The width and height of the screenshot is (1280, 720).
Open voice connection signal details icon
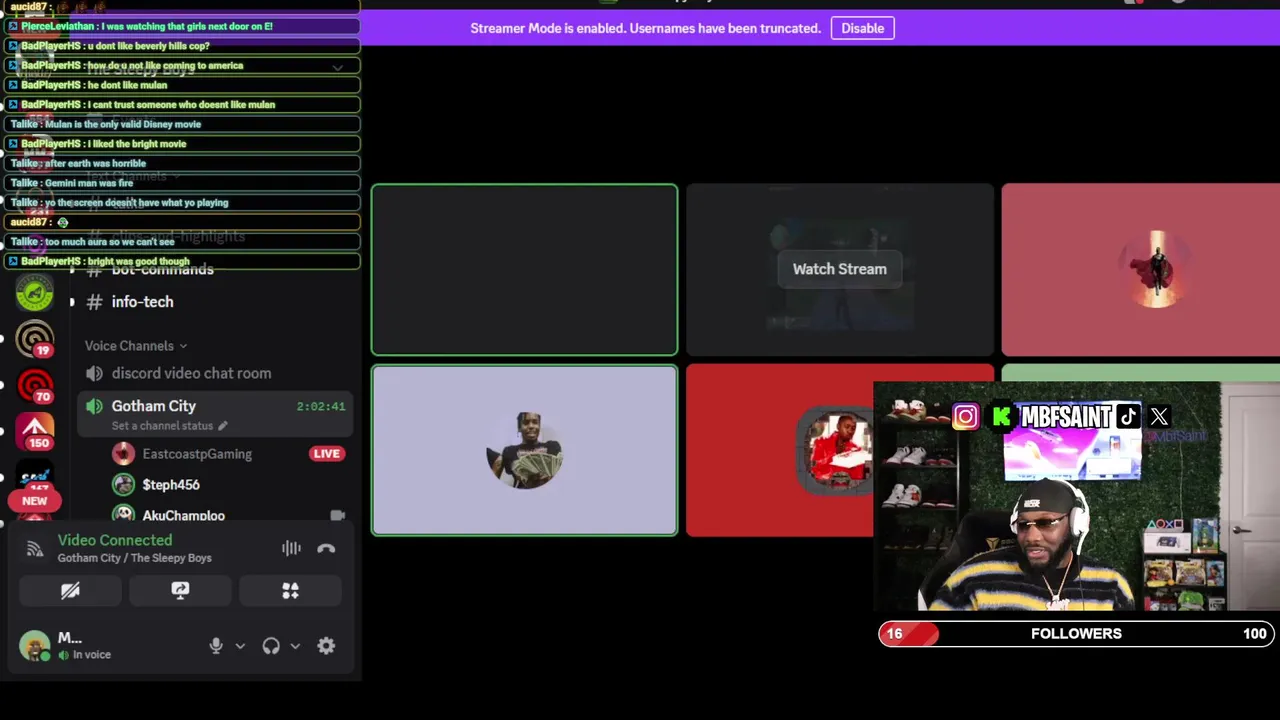(x=35, y=548)
